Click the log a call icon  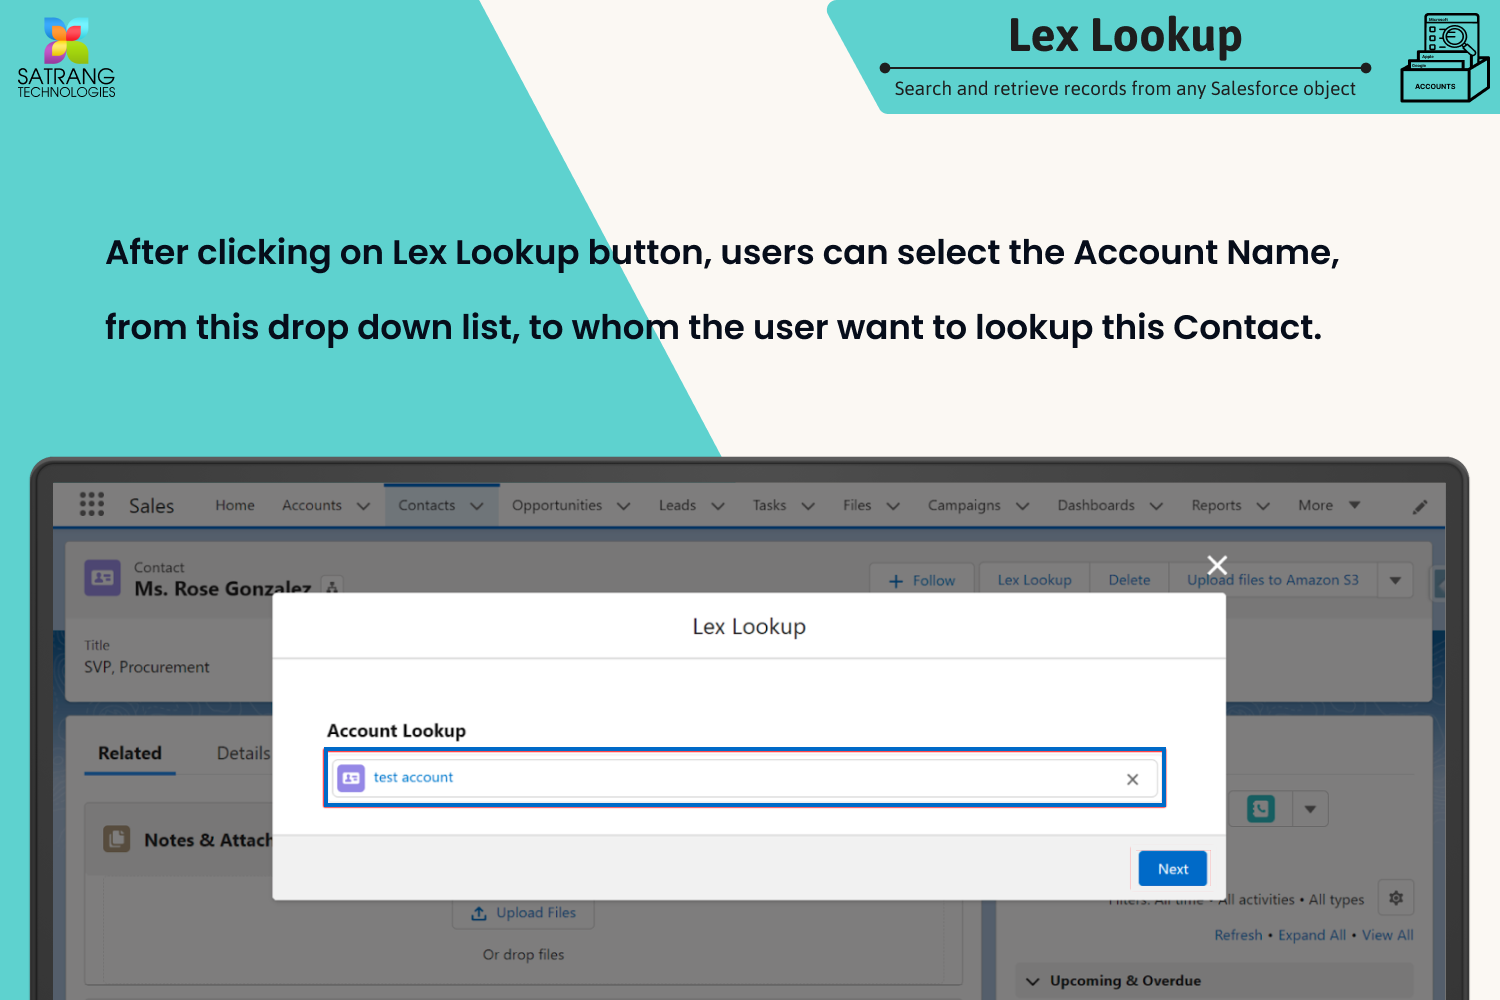click(x=1260, y=808)
